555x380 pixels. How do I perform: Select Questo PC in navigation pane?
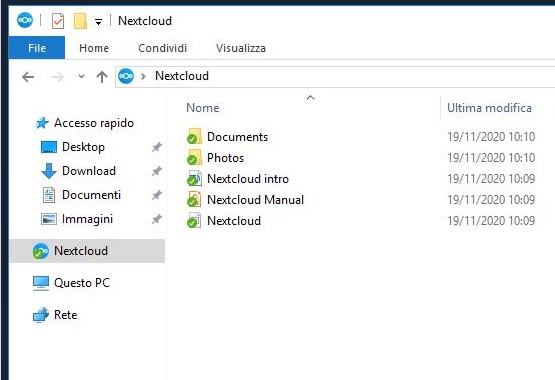pos(82,283)
